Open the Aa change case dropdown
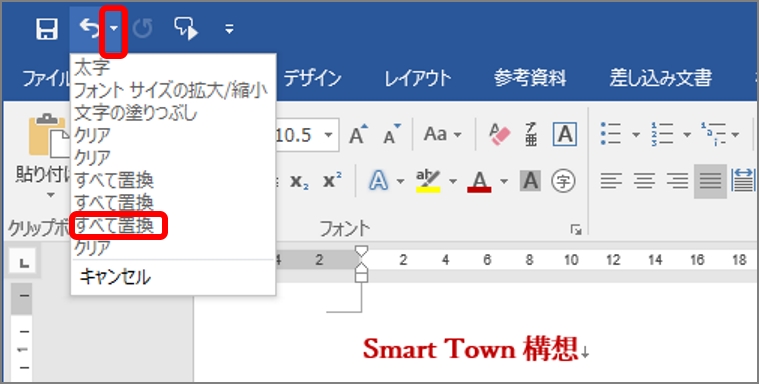The width and height of the screenshot is (759, 384). click(442, 134)
